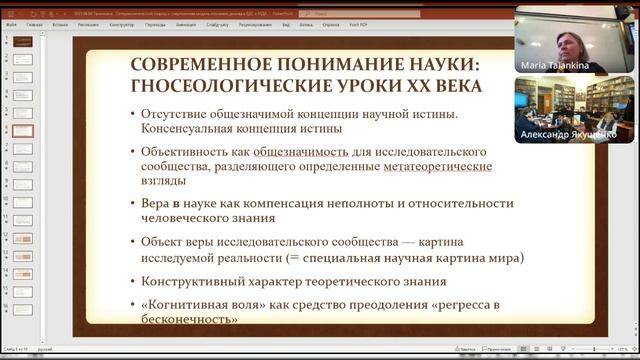Click the Заметки notes button in status bar
640x360 pixels.
(465, 349)
